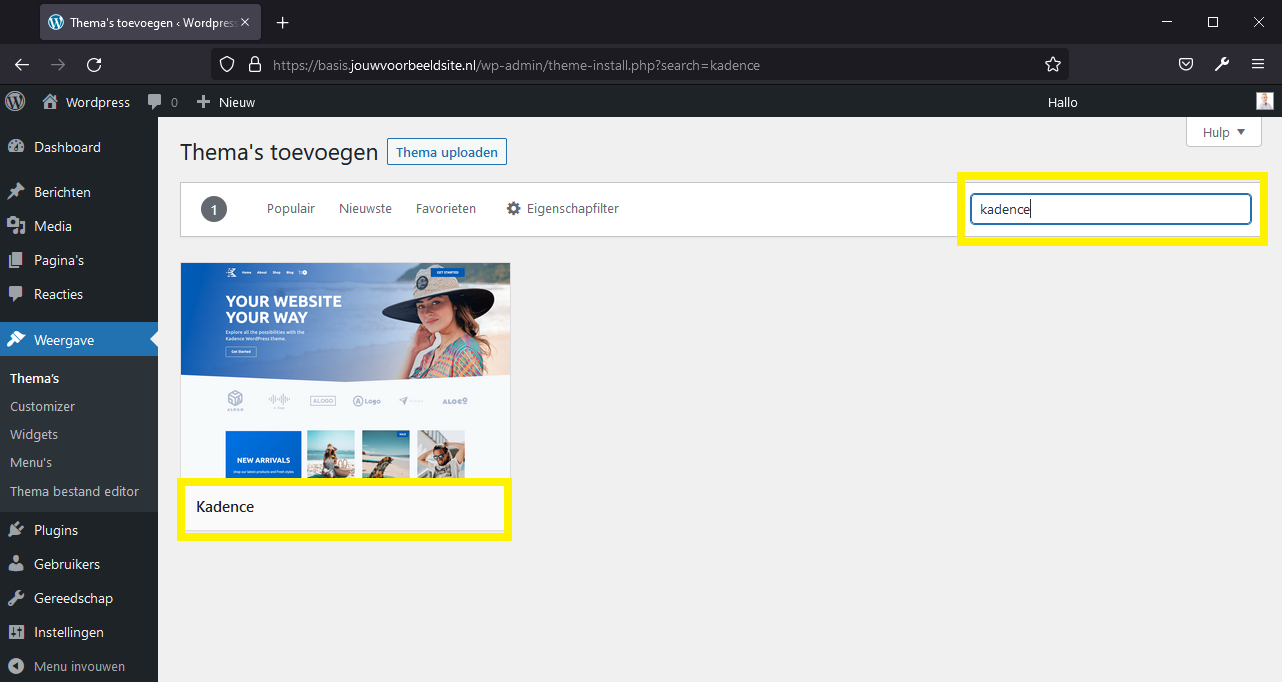The width and height of the screenshot is (1283, 682).
Task: Open the Media library via sidebar icon
Action: click(19, 226)
